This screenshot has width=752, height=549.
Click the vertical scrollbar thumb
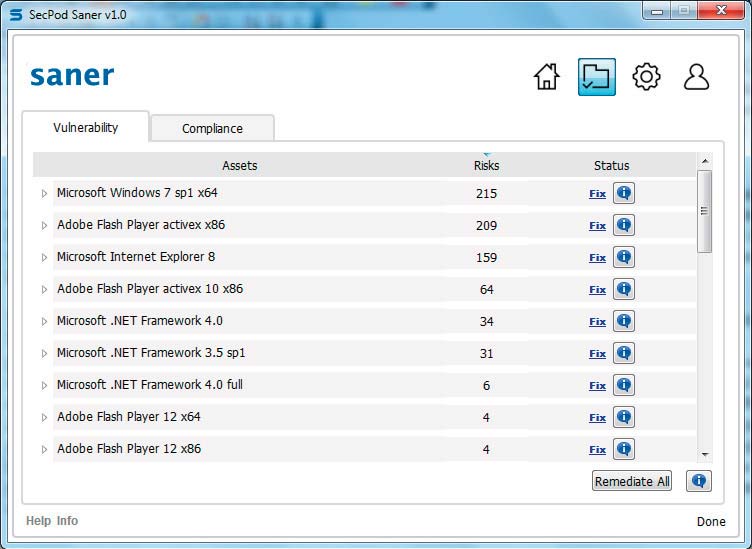(705, 211)
